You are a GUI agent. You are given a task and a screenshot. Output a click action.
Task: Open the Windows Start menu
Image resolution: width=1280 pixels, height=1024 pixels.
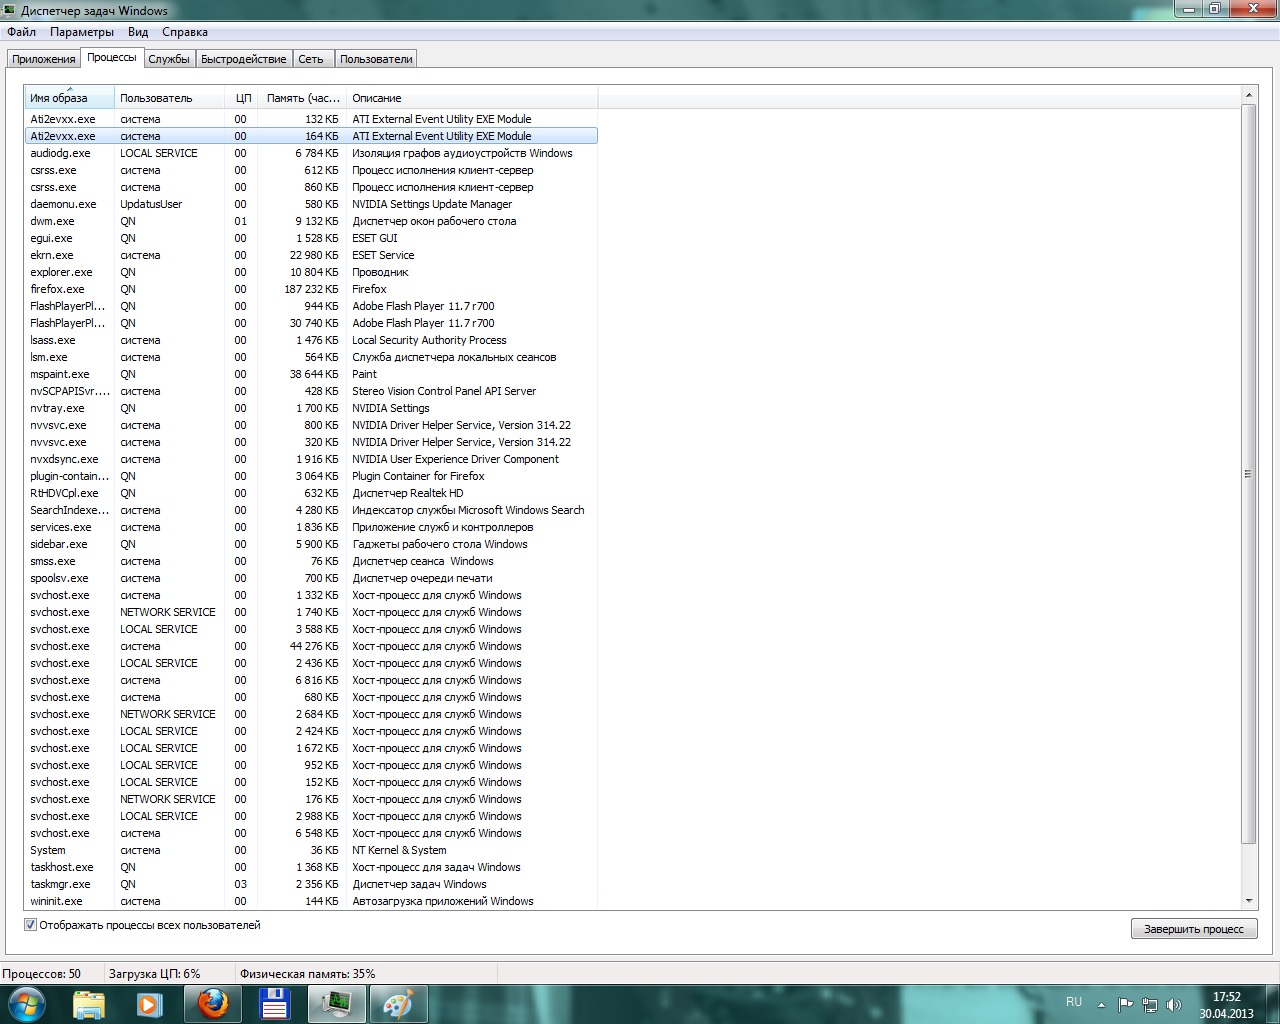tap(27, 1003)
